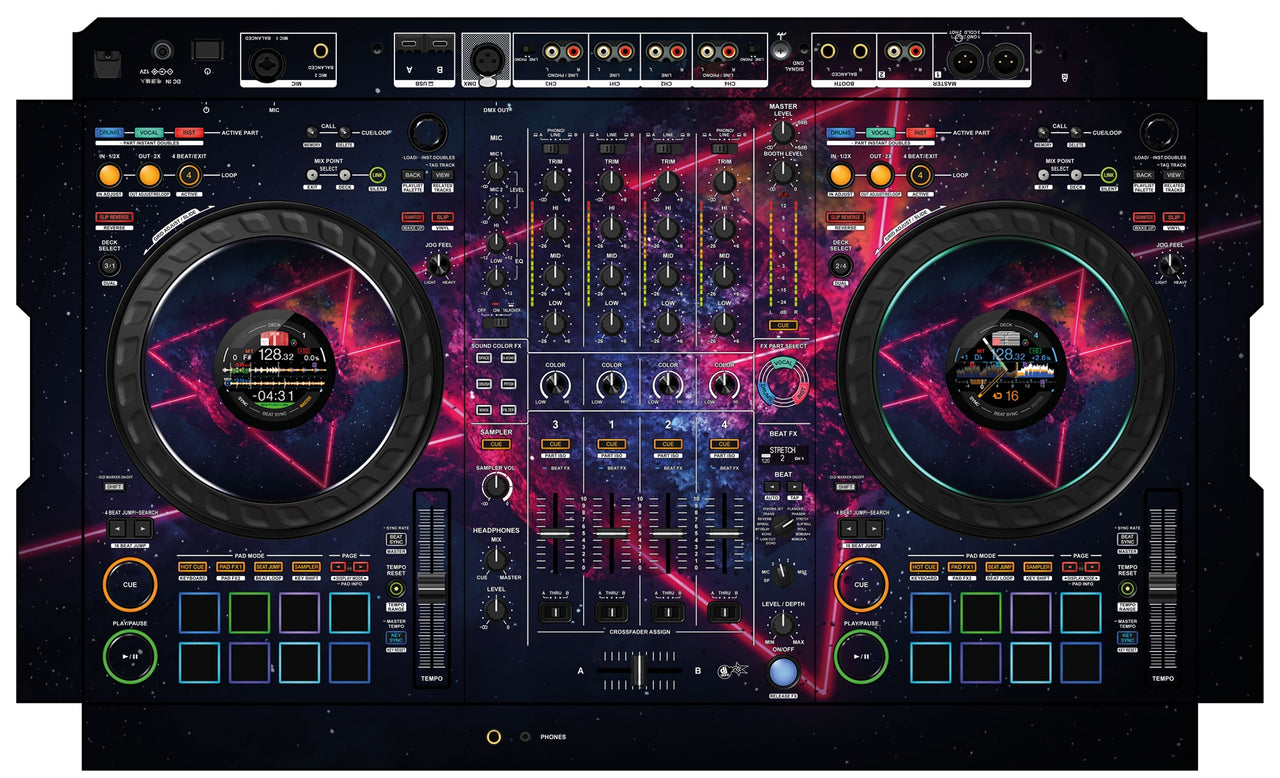Toggle SLIP button on left deck
The height and width of the screenshot is (778, 1280).
[444, 217]
